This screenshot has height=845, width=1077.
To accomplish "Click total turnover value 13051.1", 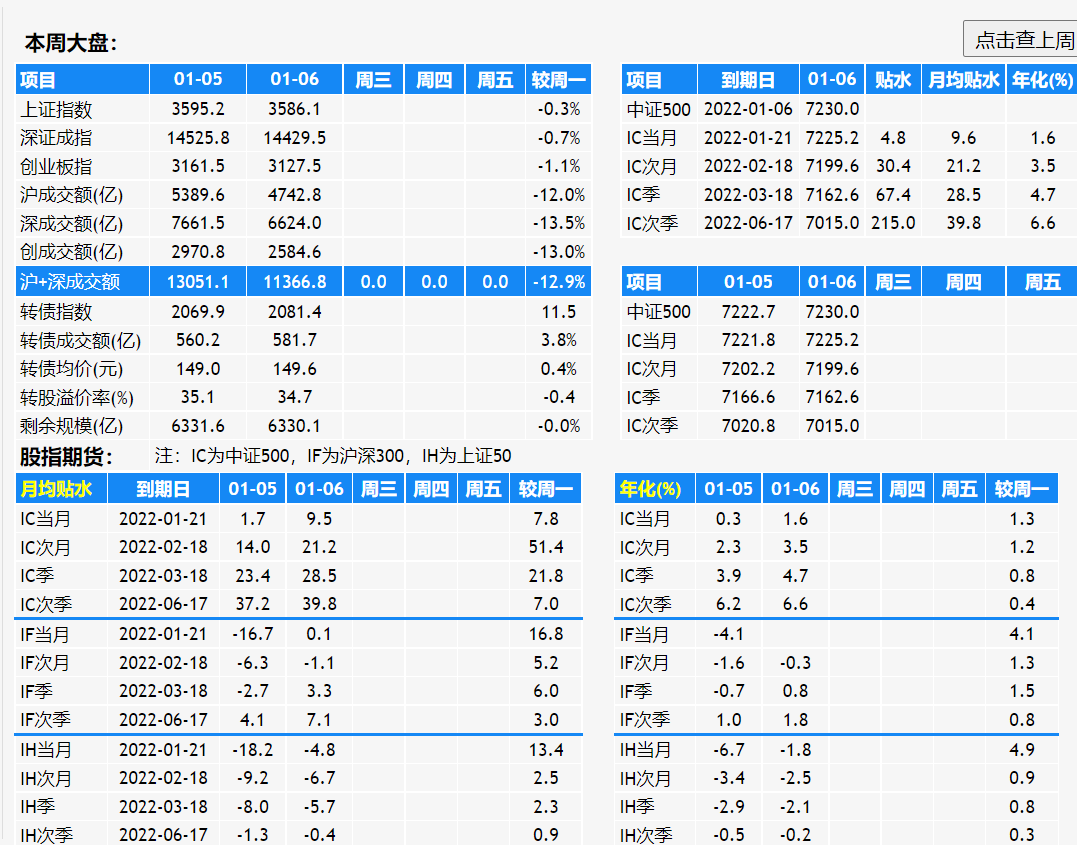I will point(198,282).
